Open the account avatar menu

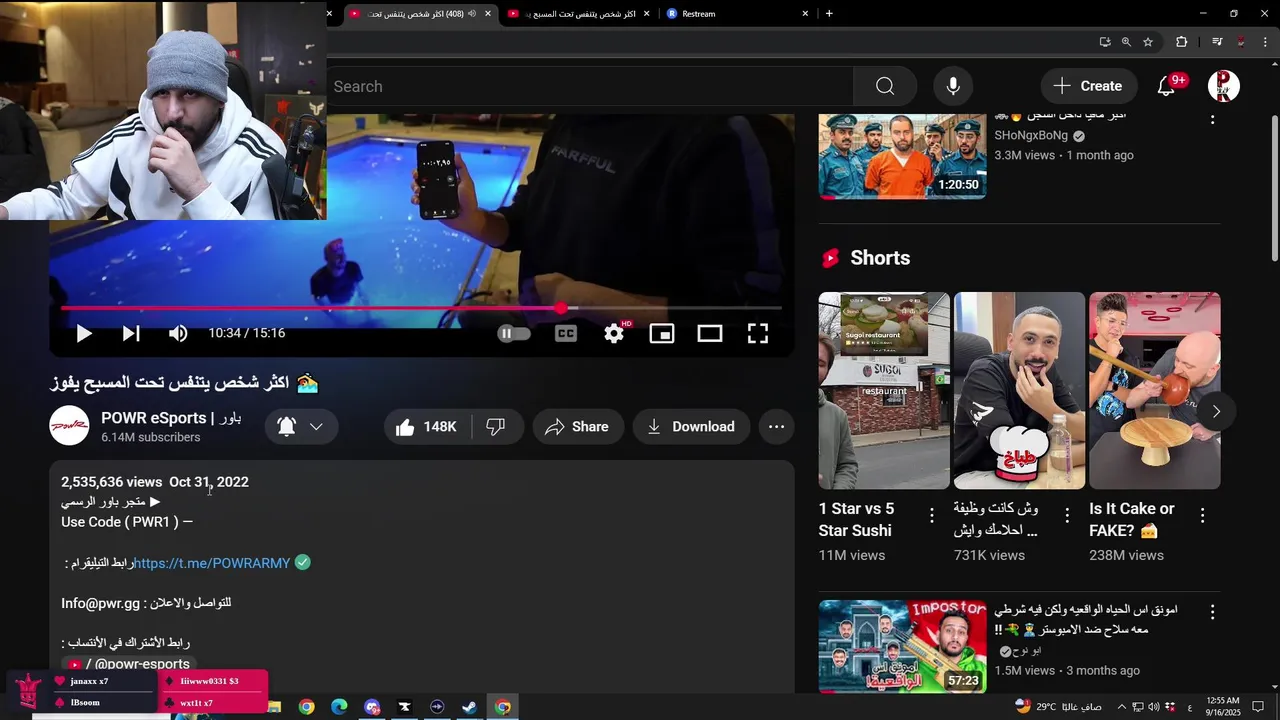point(1224,86)
